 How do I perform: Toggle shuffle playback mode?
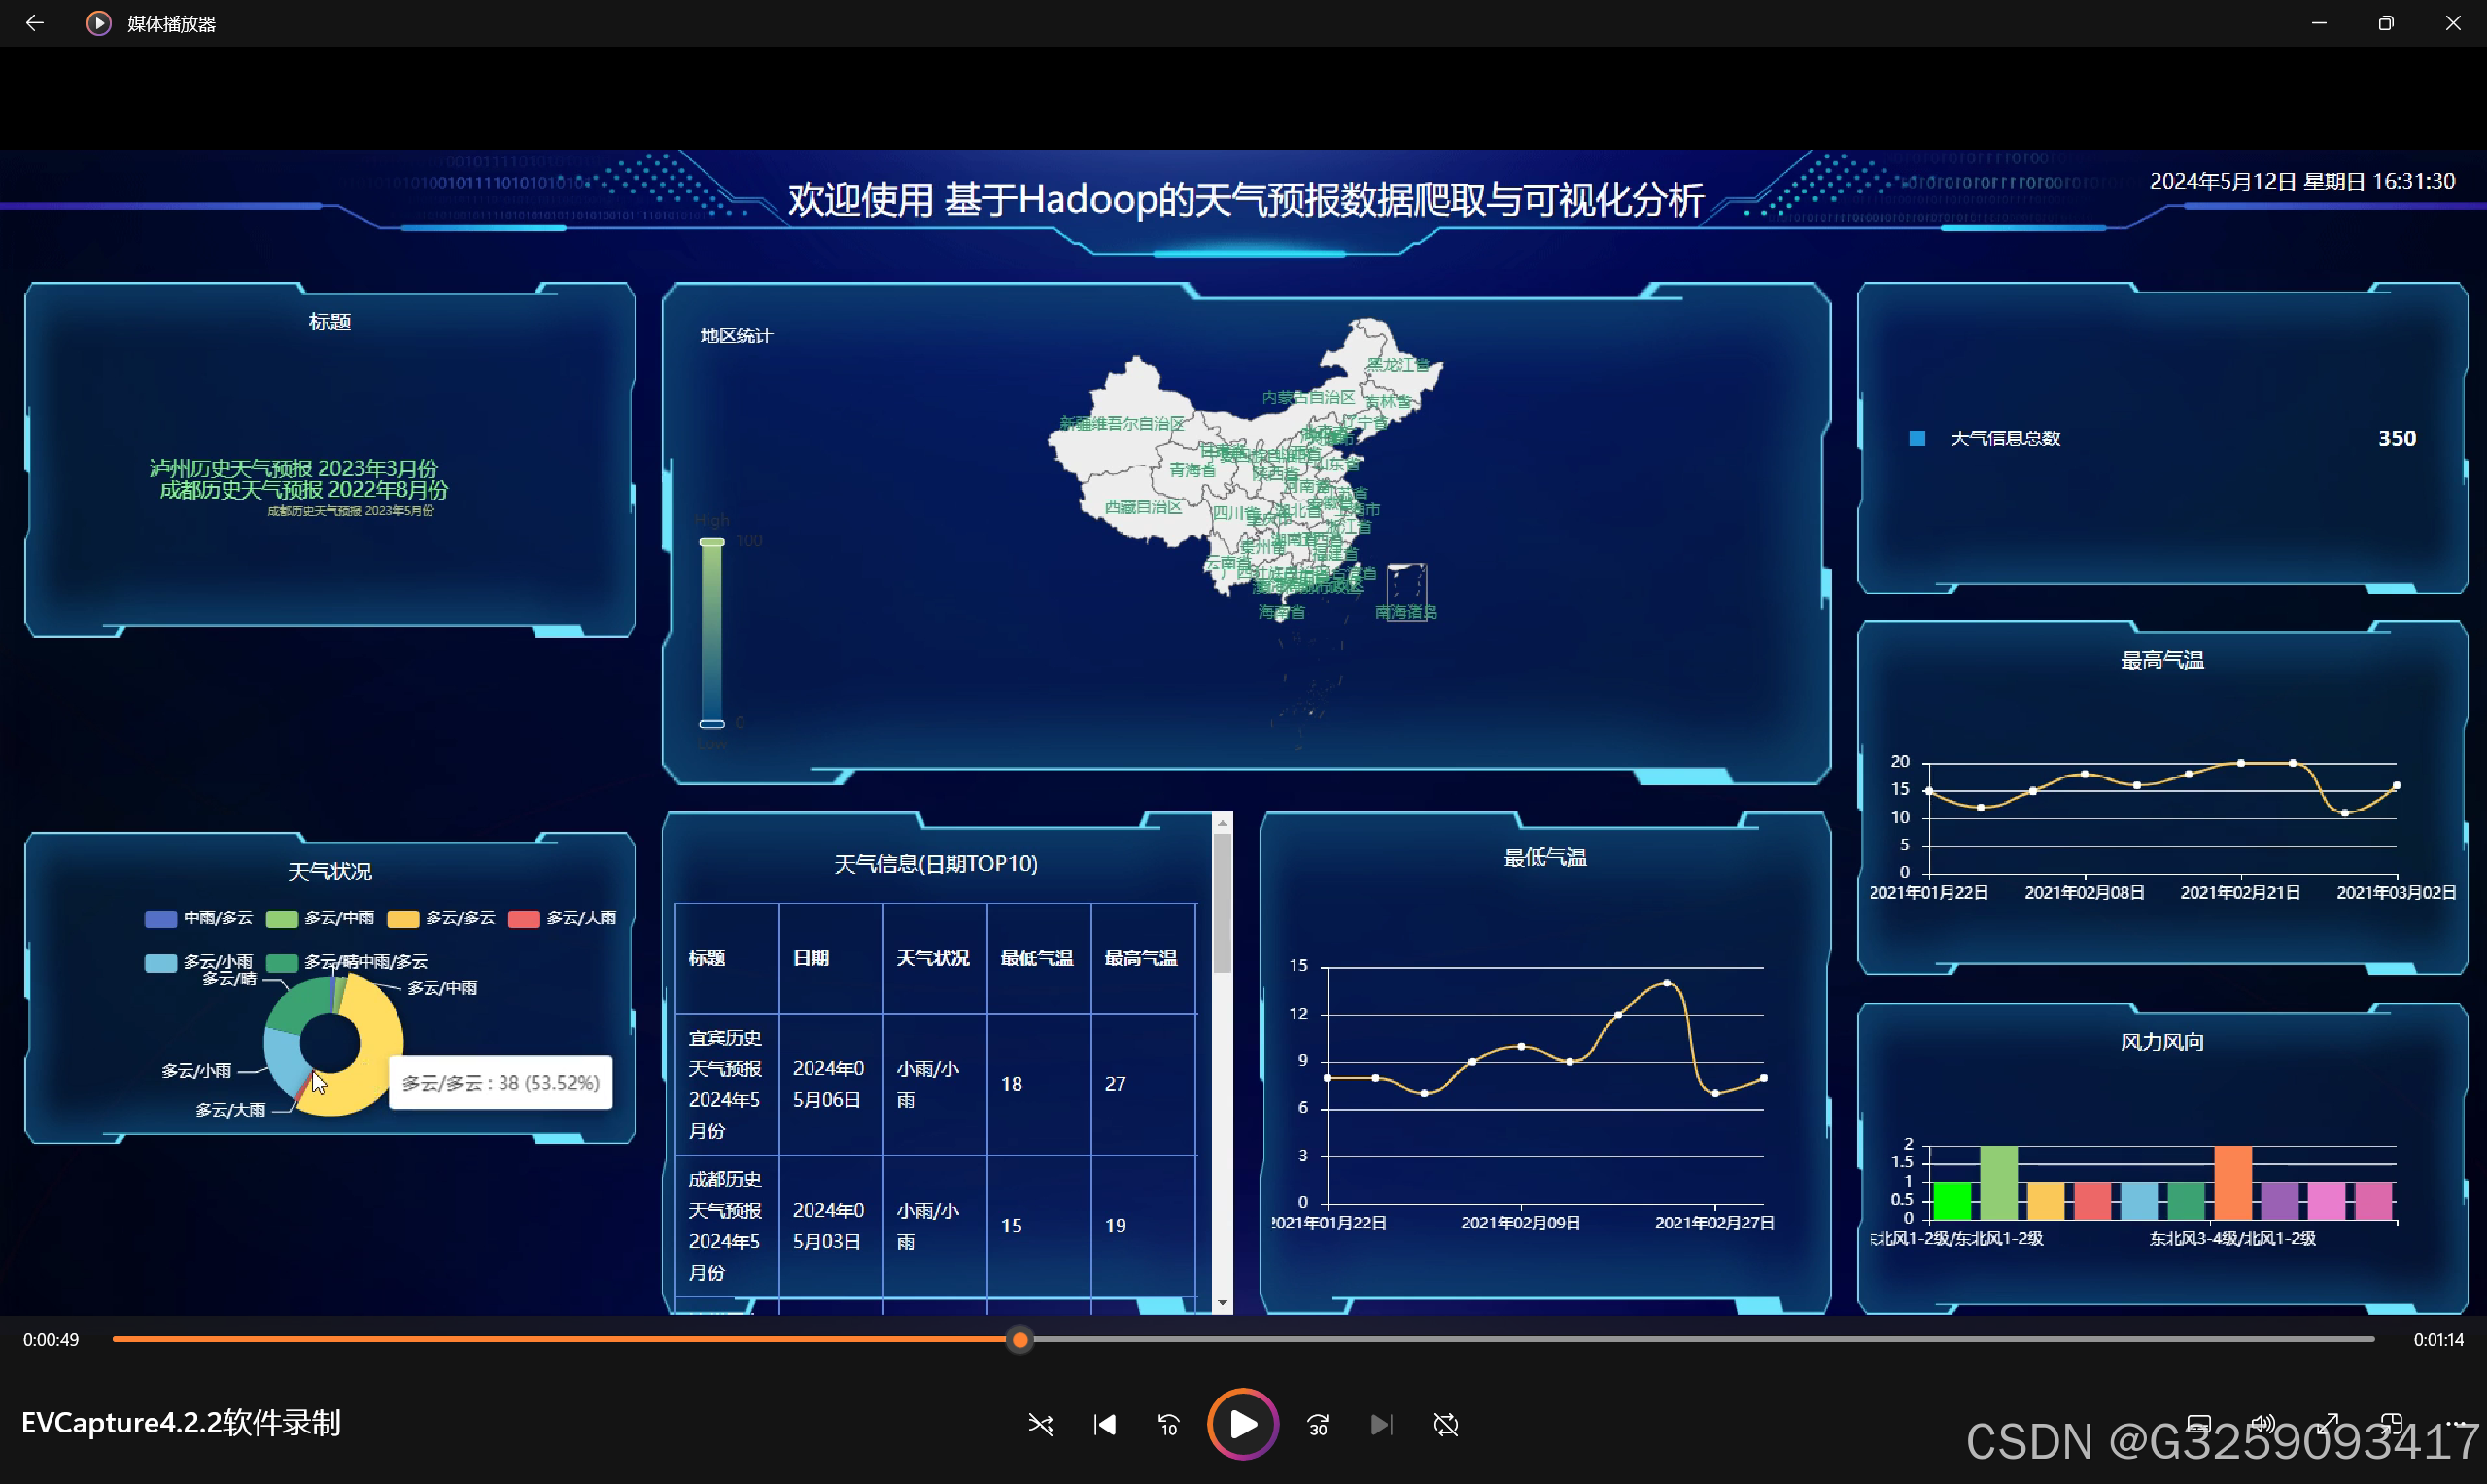pos(1040,1424)
